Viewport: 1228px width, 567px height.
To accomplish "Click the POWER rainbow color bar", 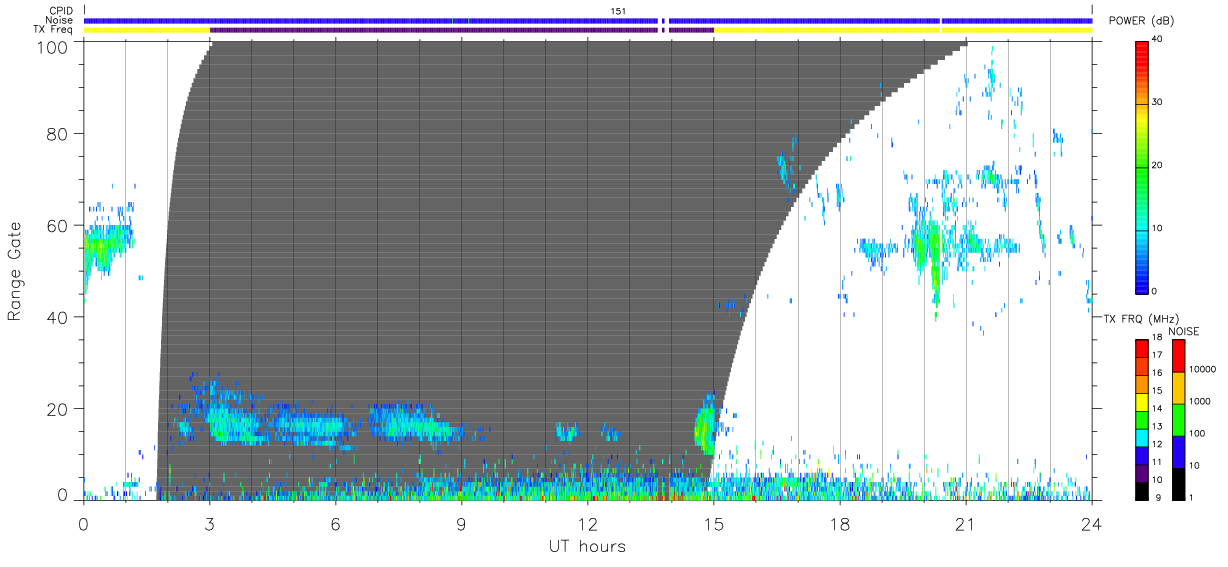I will click(x=1142, y=166).
